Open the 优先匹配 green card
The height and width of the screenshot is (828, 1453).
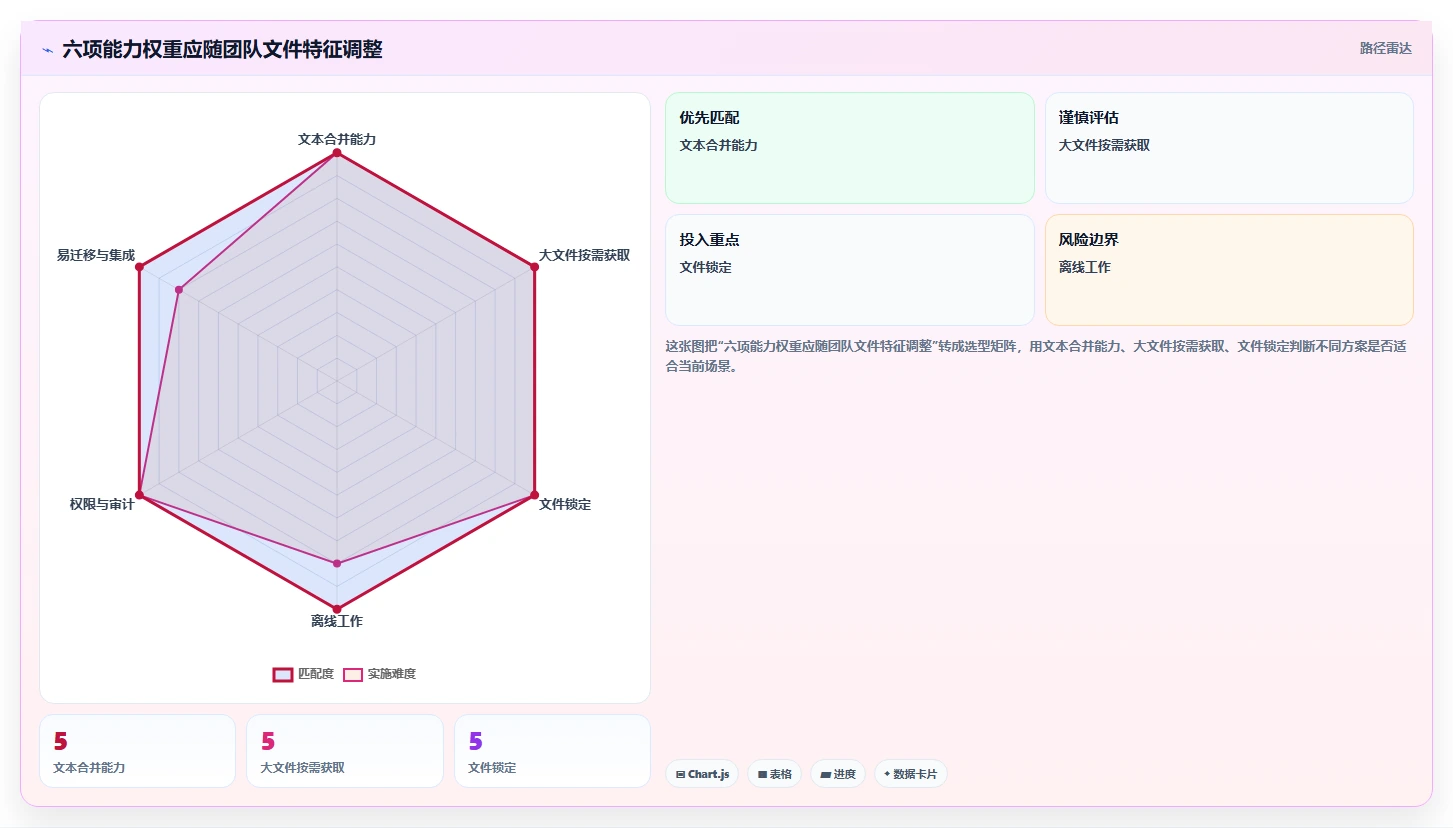tap(850, 148)
